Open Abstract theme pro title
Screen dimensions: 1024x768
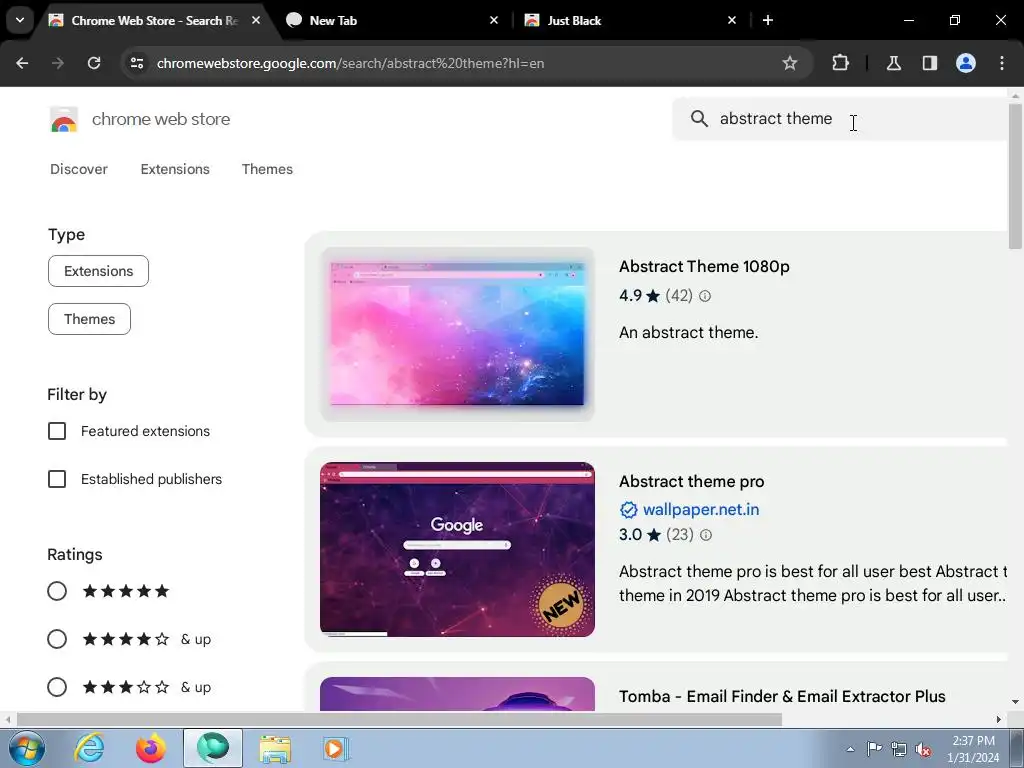tap(692, 482)
